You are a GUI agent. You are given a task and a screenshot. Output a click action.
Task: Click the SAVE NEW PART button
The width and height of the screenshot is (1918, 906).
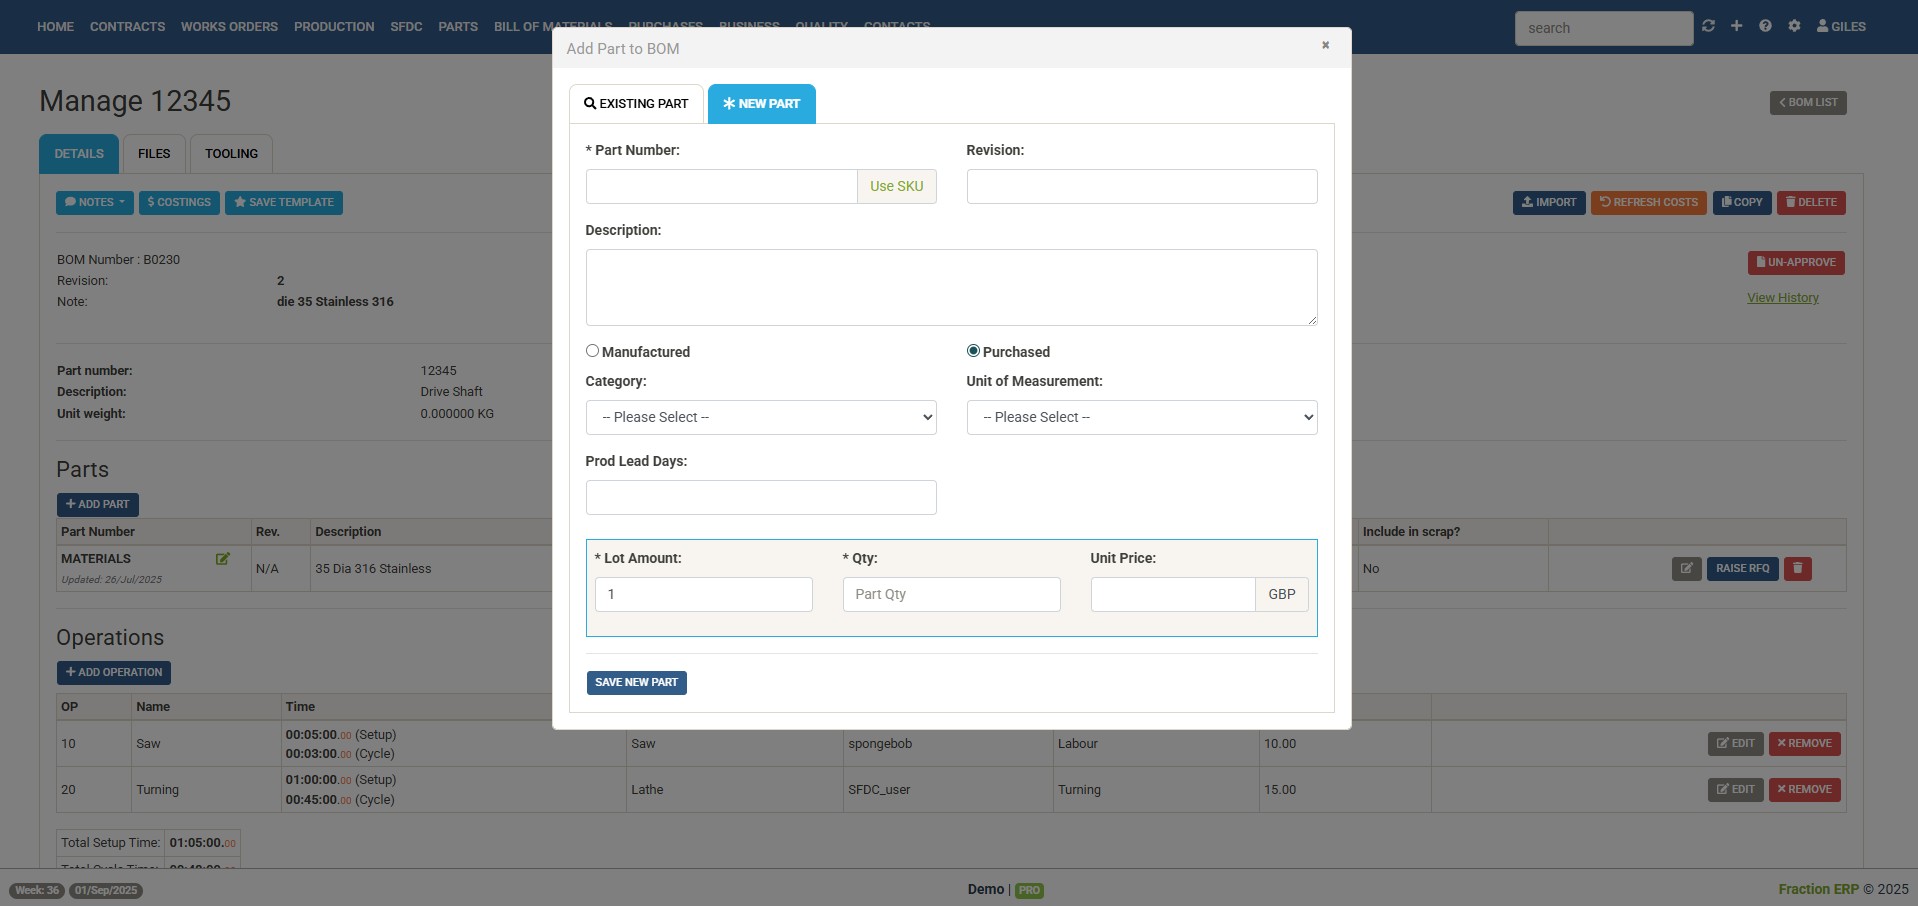pos(637,682)
